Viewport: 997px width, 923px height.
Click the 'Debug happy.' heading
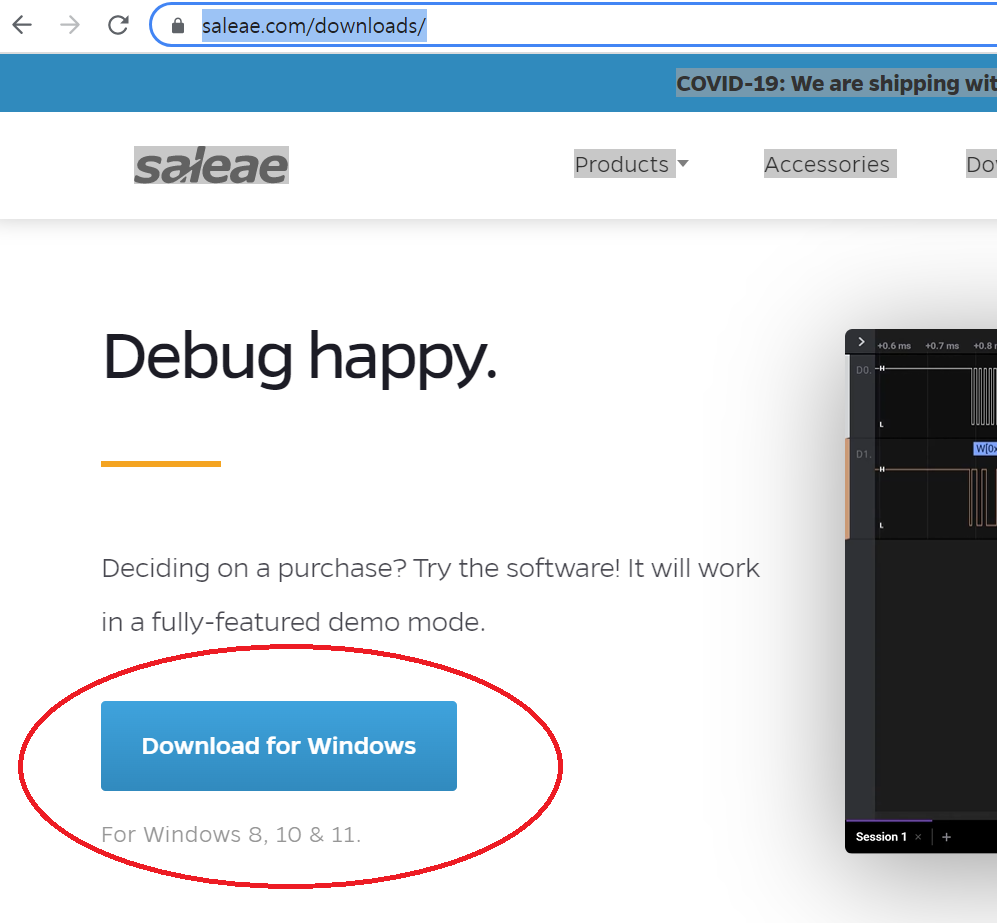[x=299, y=359]
